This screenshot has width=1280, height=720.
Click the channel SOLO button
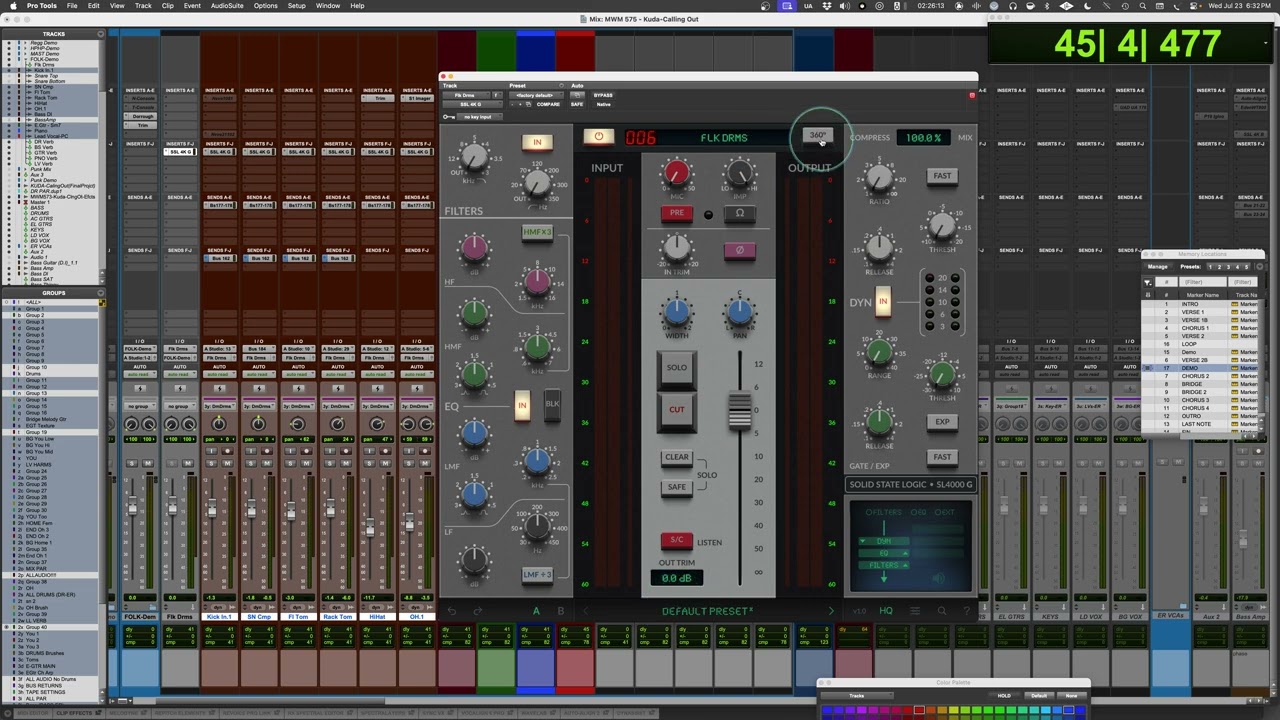click(677, 367)
